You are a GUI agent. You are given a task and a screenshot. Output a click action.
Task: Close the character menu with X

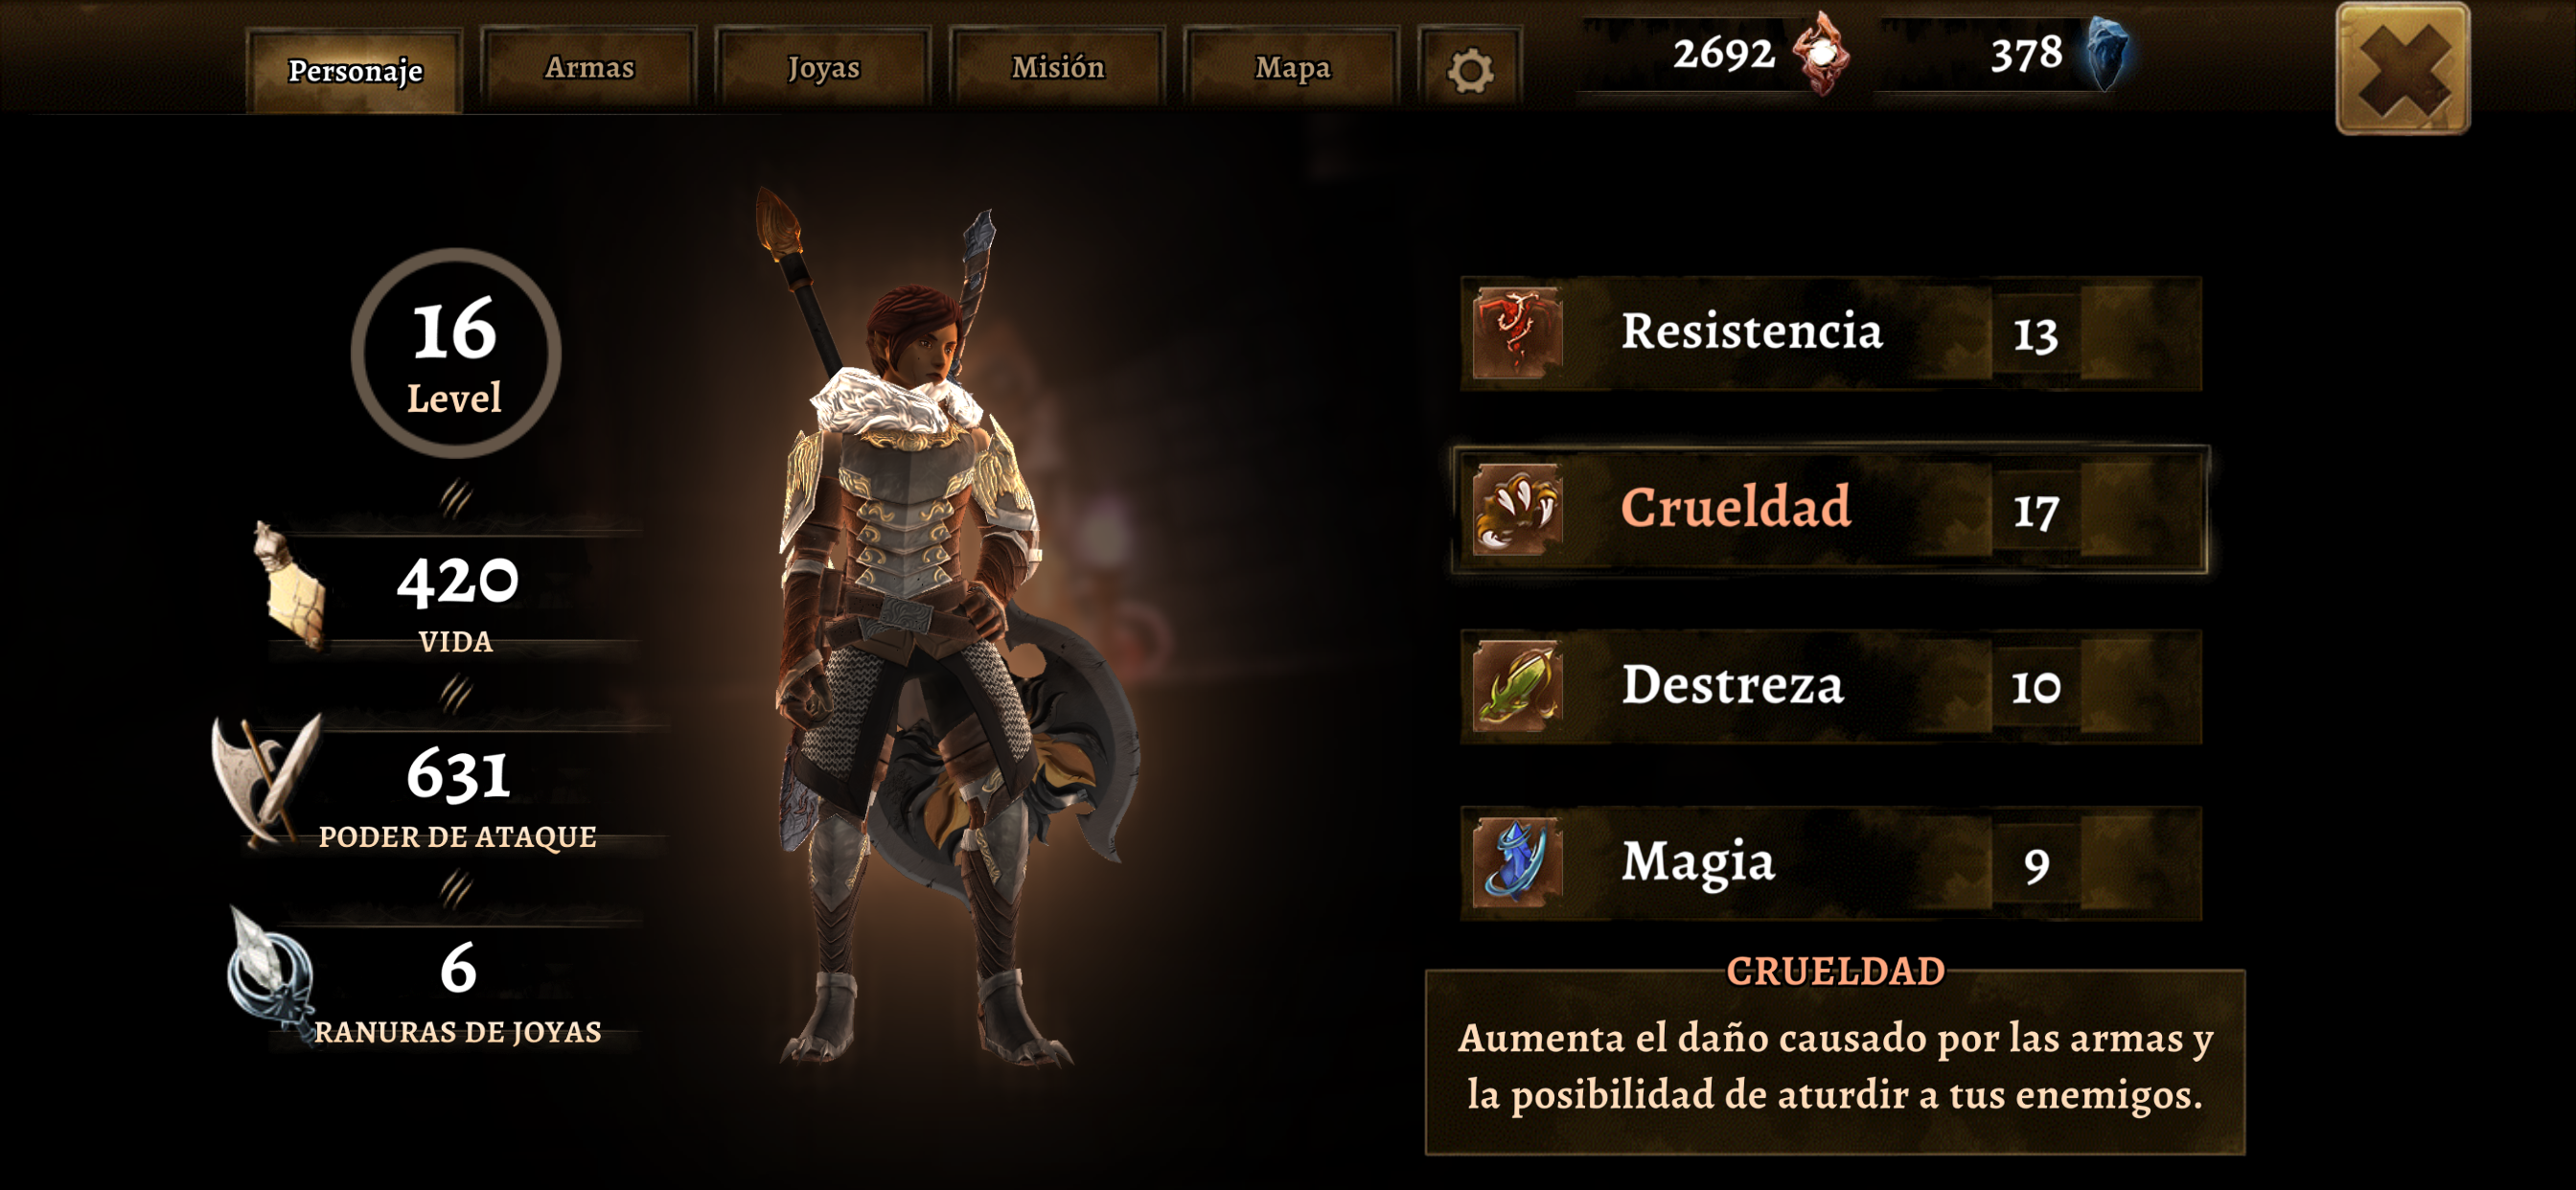(x=2402, y=69)
